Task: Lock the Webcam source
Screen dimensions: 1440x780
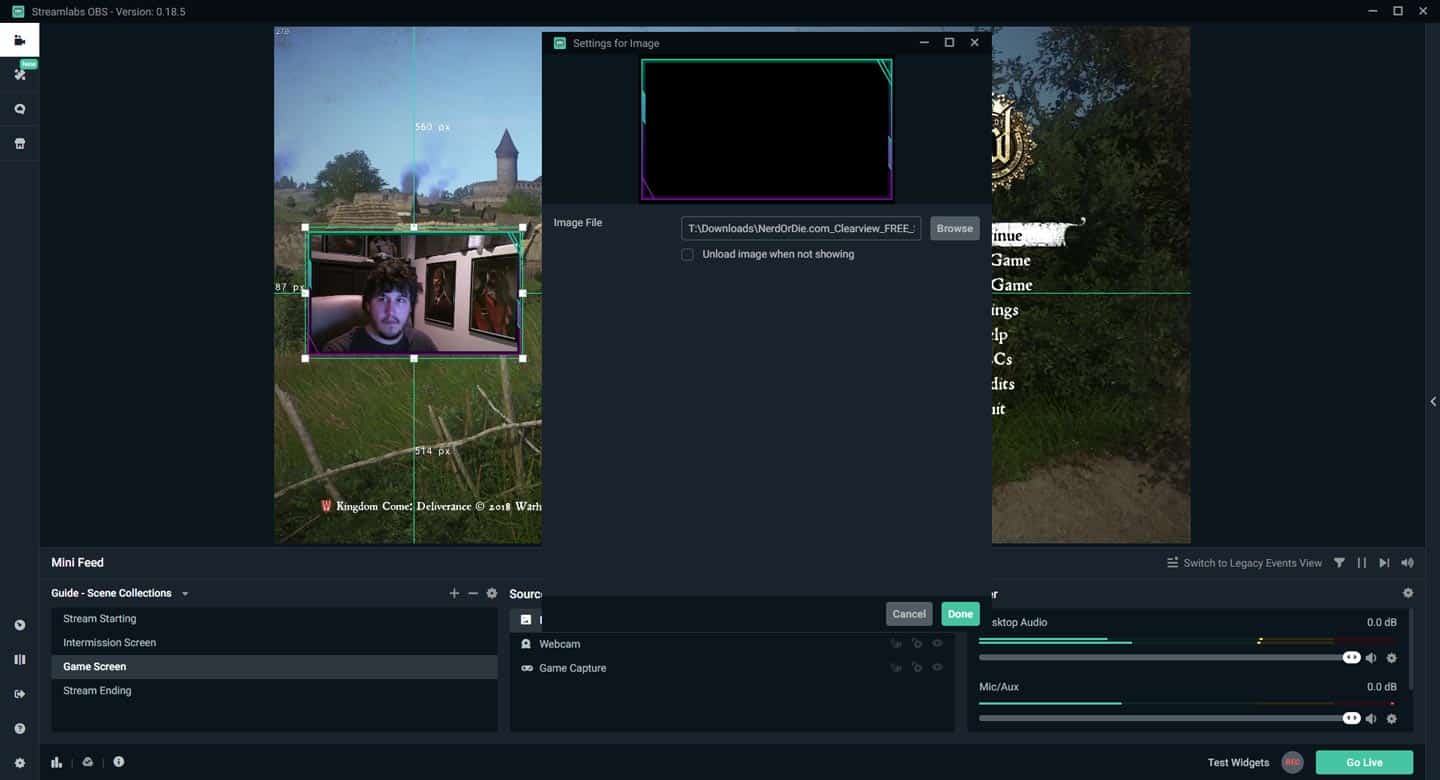Action: [916, 644]
